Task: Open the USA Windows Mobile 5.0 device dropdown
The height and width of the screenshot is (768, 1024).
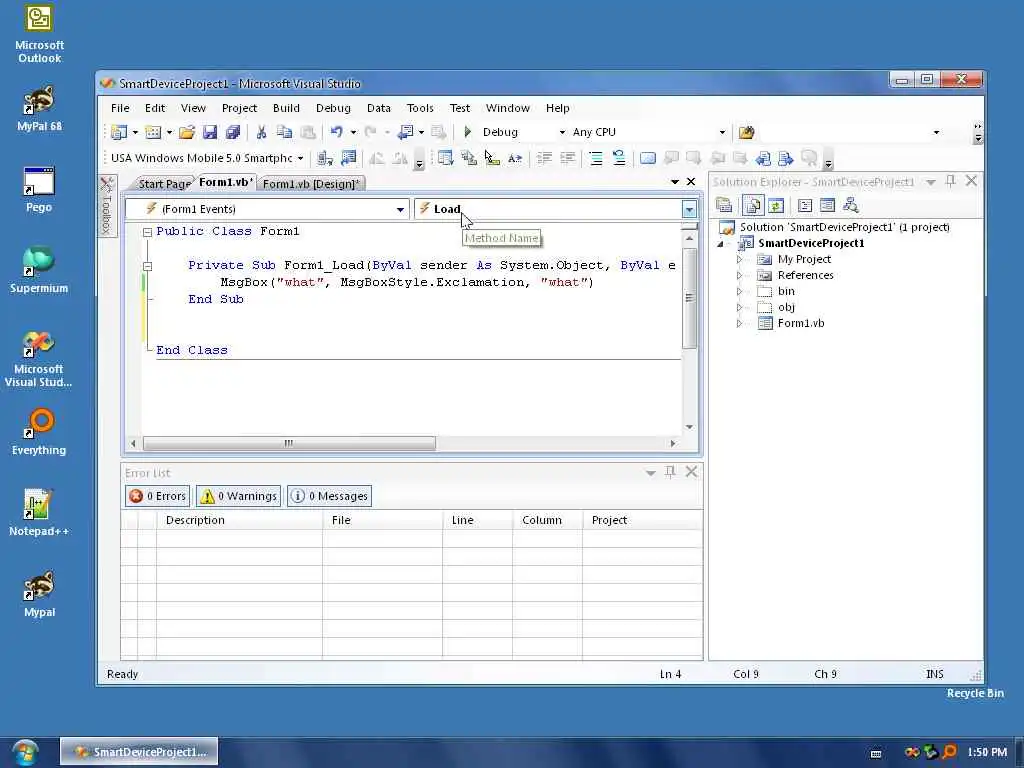Action: click(300, 158)
